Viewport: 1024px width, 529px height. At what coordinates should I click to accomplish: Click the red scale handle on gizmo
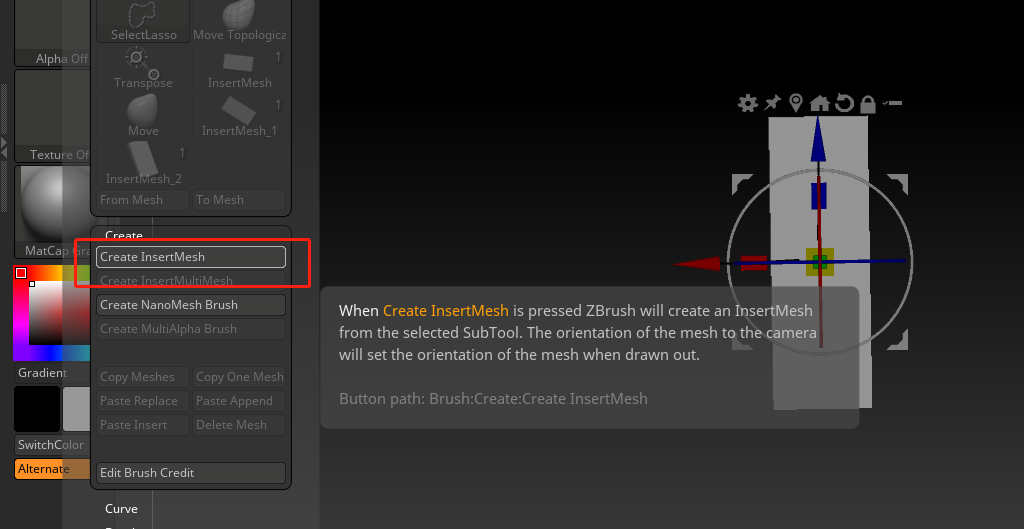pos(754,263)
